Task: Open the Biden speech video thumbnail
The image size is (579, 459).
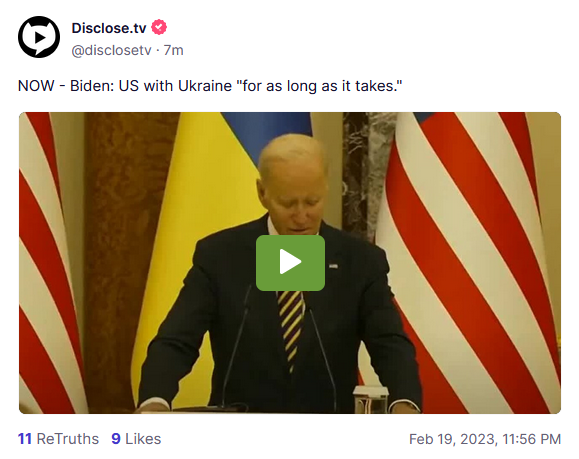Action: (x=290, y=263)
